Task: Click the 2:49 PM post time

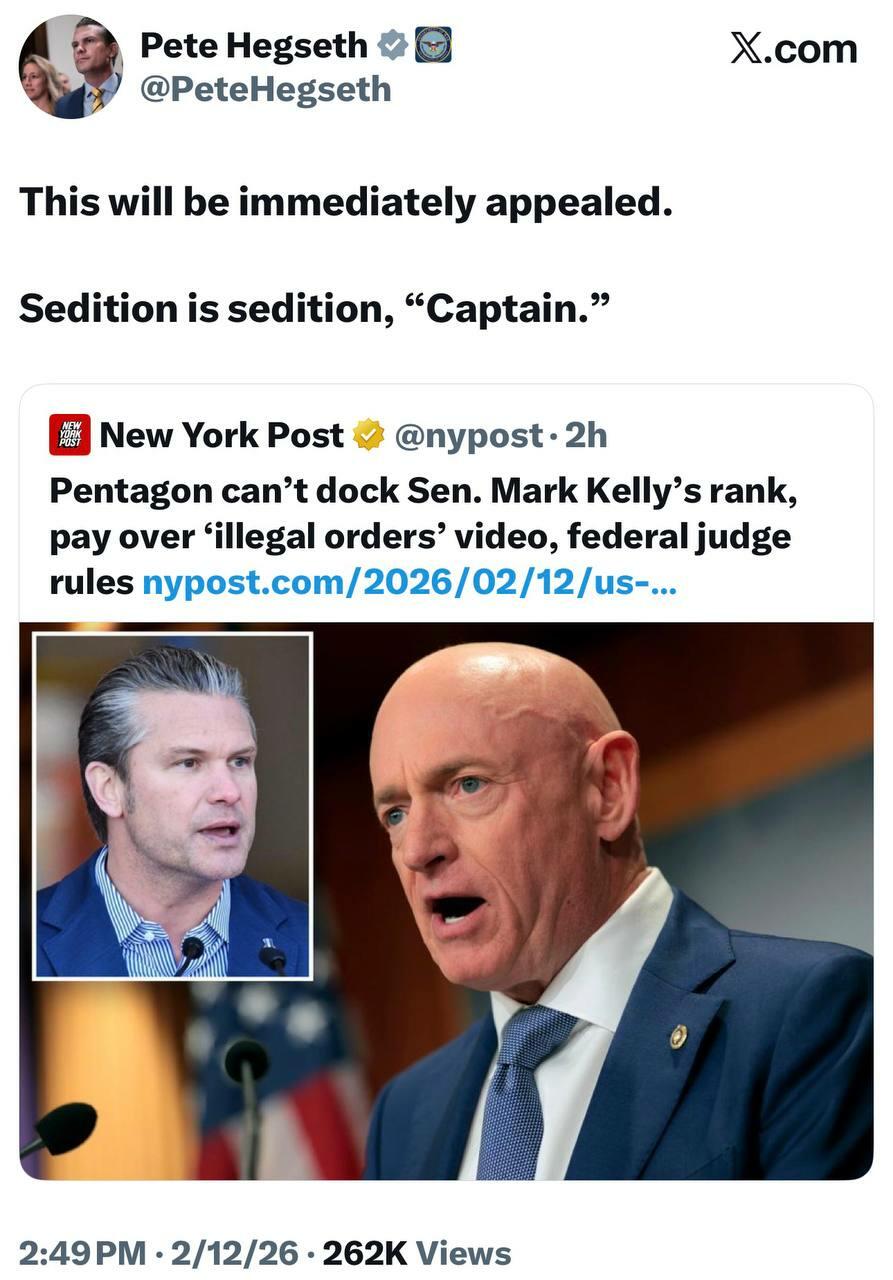Action: coord(83,1253)
